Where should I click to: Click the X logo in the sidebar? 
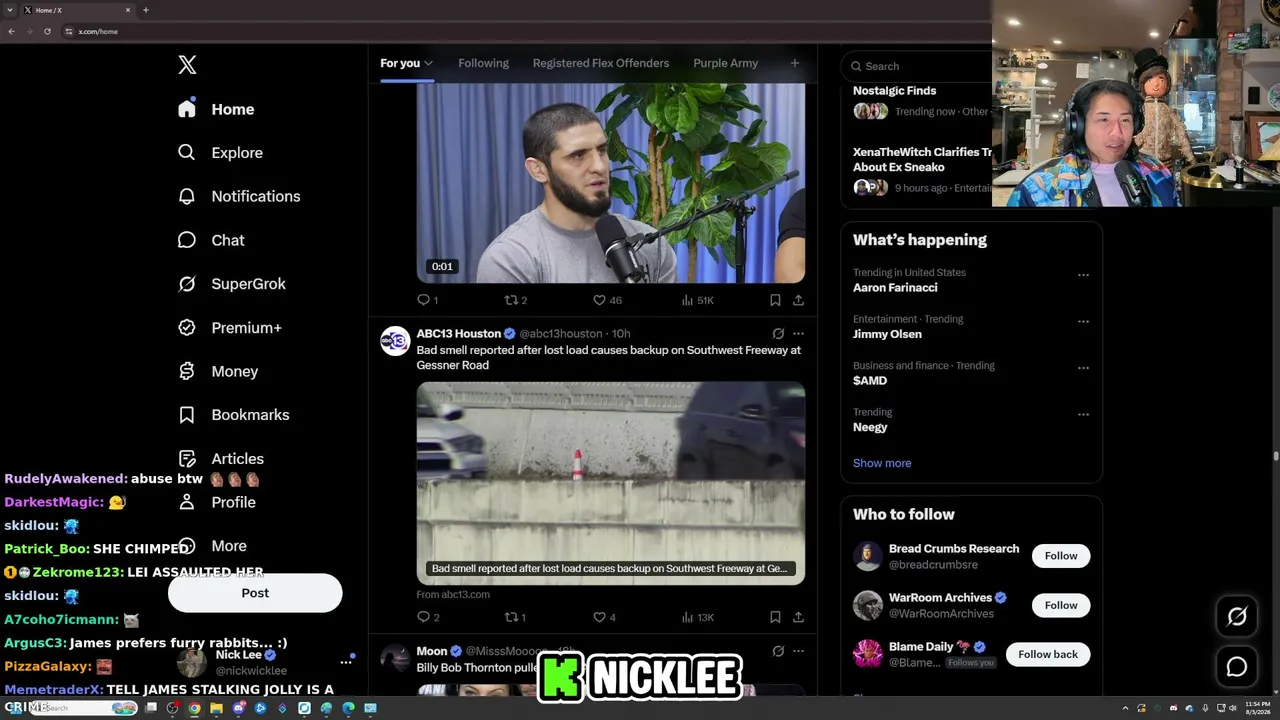pos(187,65)
